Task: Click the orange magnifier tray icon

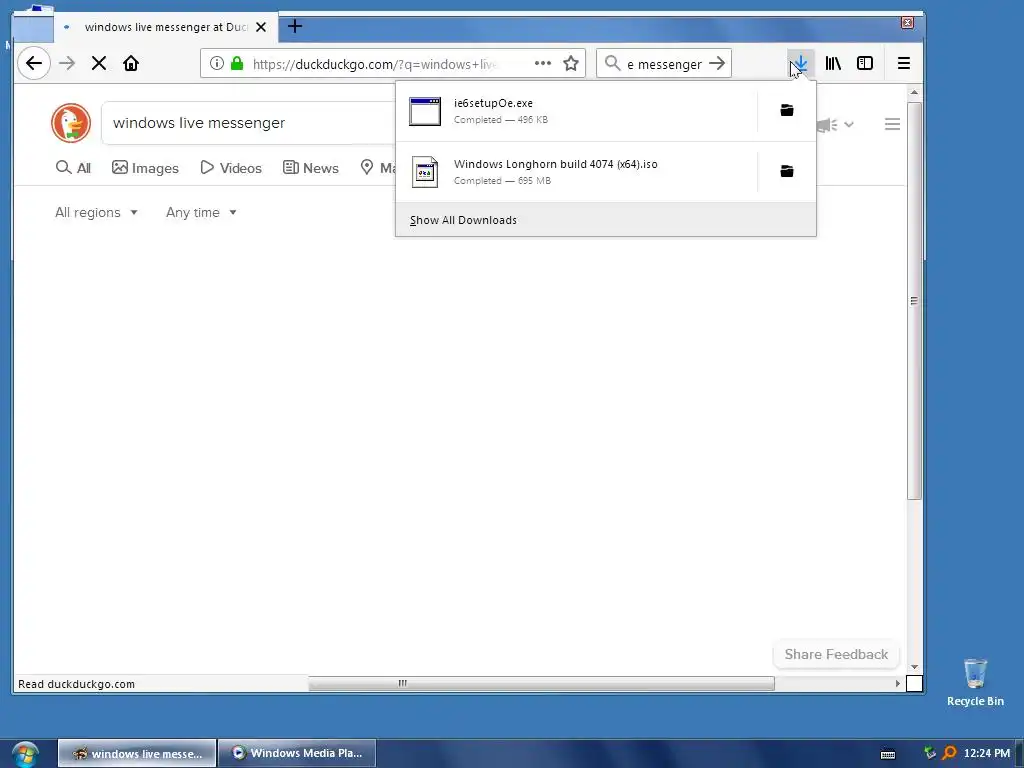Action: 950,753
